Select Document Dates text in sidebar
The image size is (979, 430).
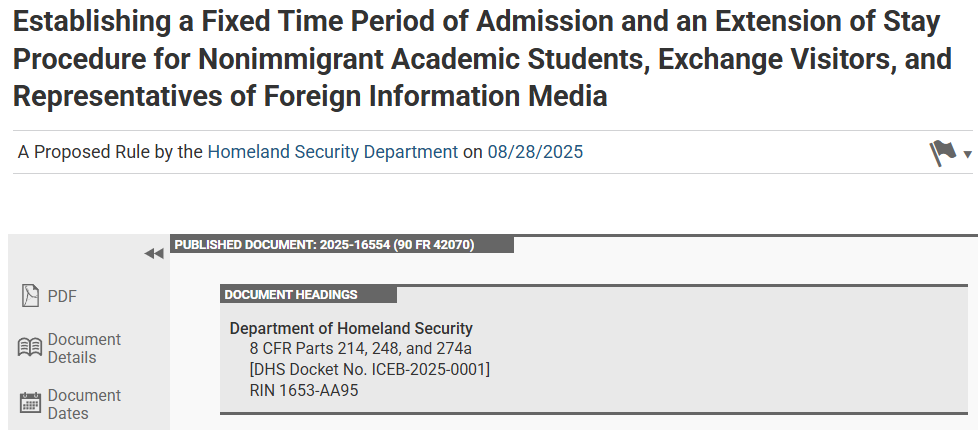coord(84,404)
